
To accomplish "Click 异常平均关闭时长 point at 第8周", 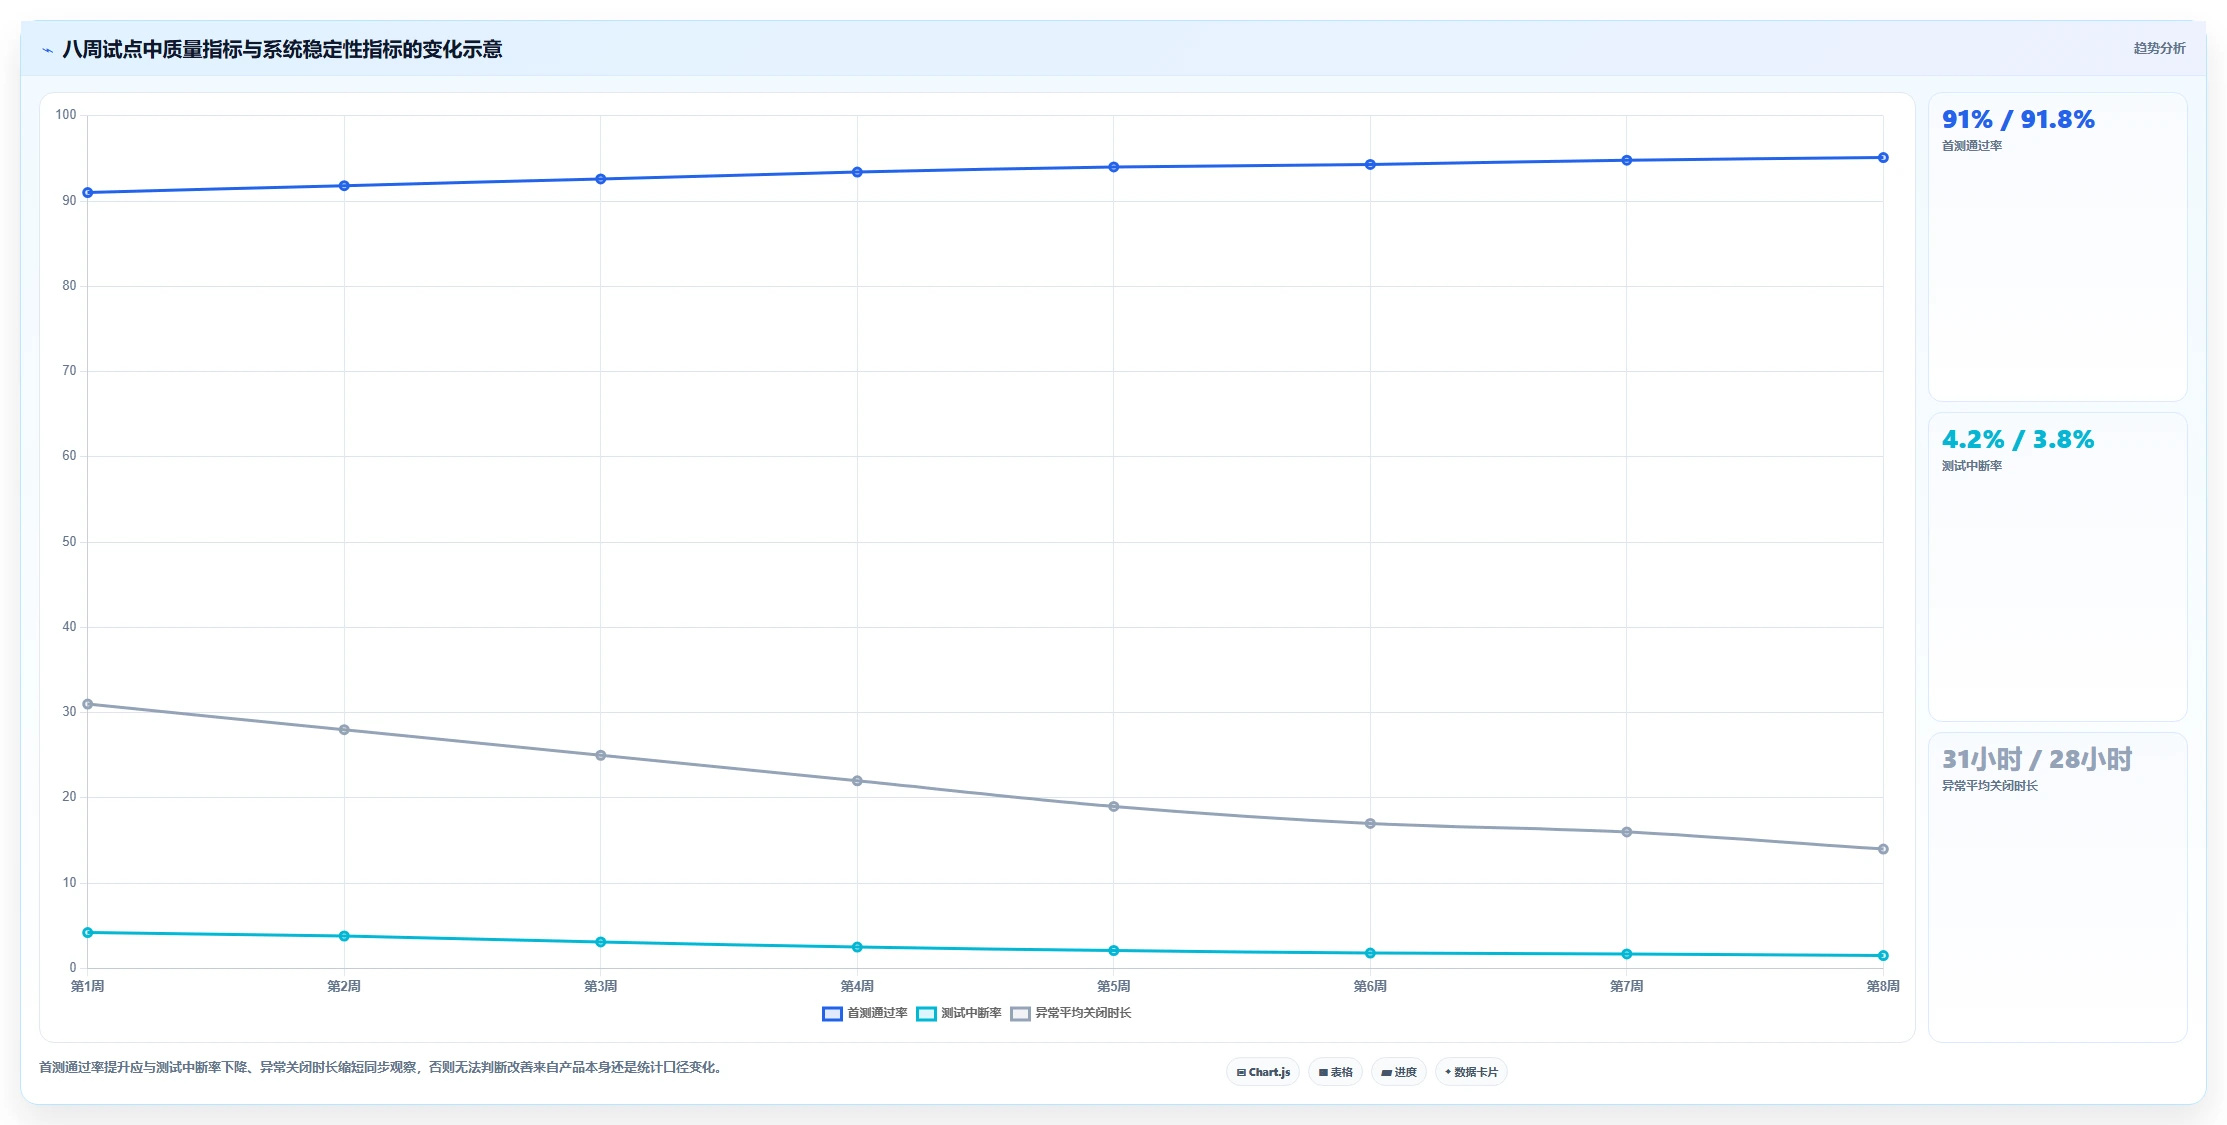I will click(1883, 849).
